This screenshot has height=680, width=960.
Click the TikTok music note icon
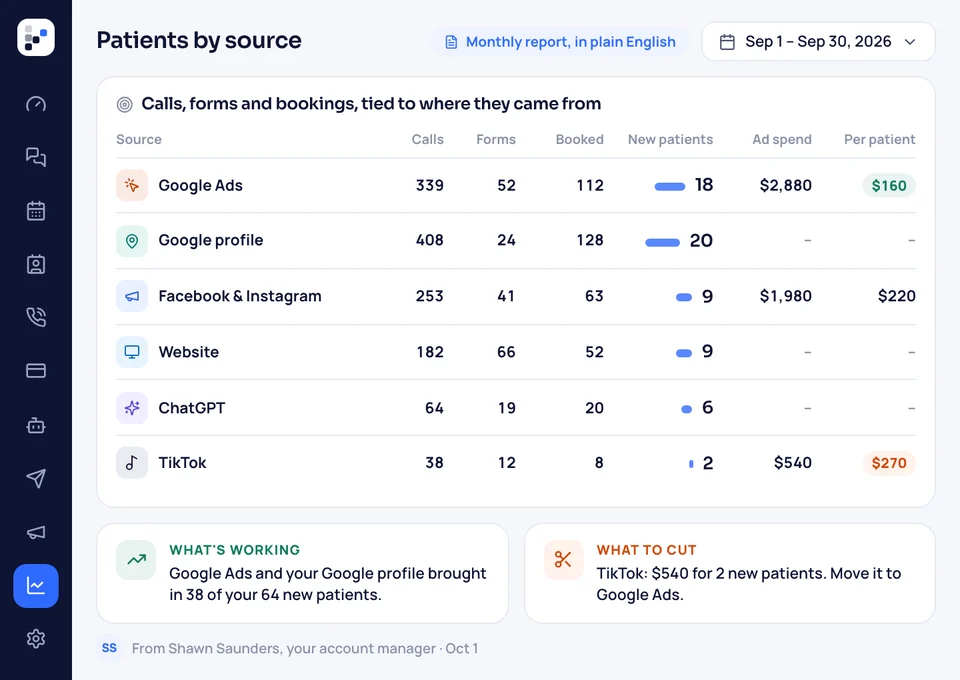point(132,463)
